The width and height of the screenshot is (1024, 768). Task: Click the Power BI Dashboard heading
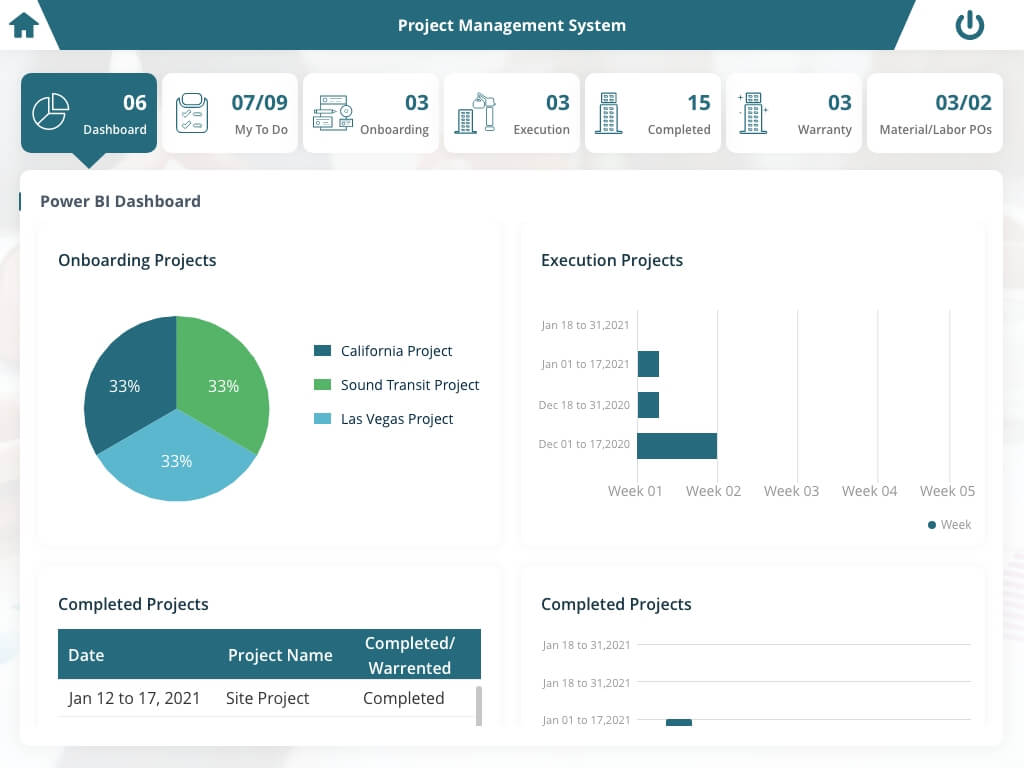point(120,201)
